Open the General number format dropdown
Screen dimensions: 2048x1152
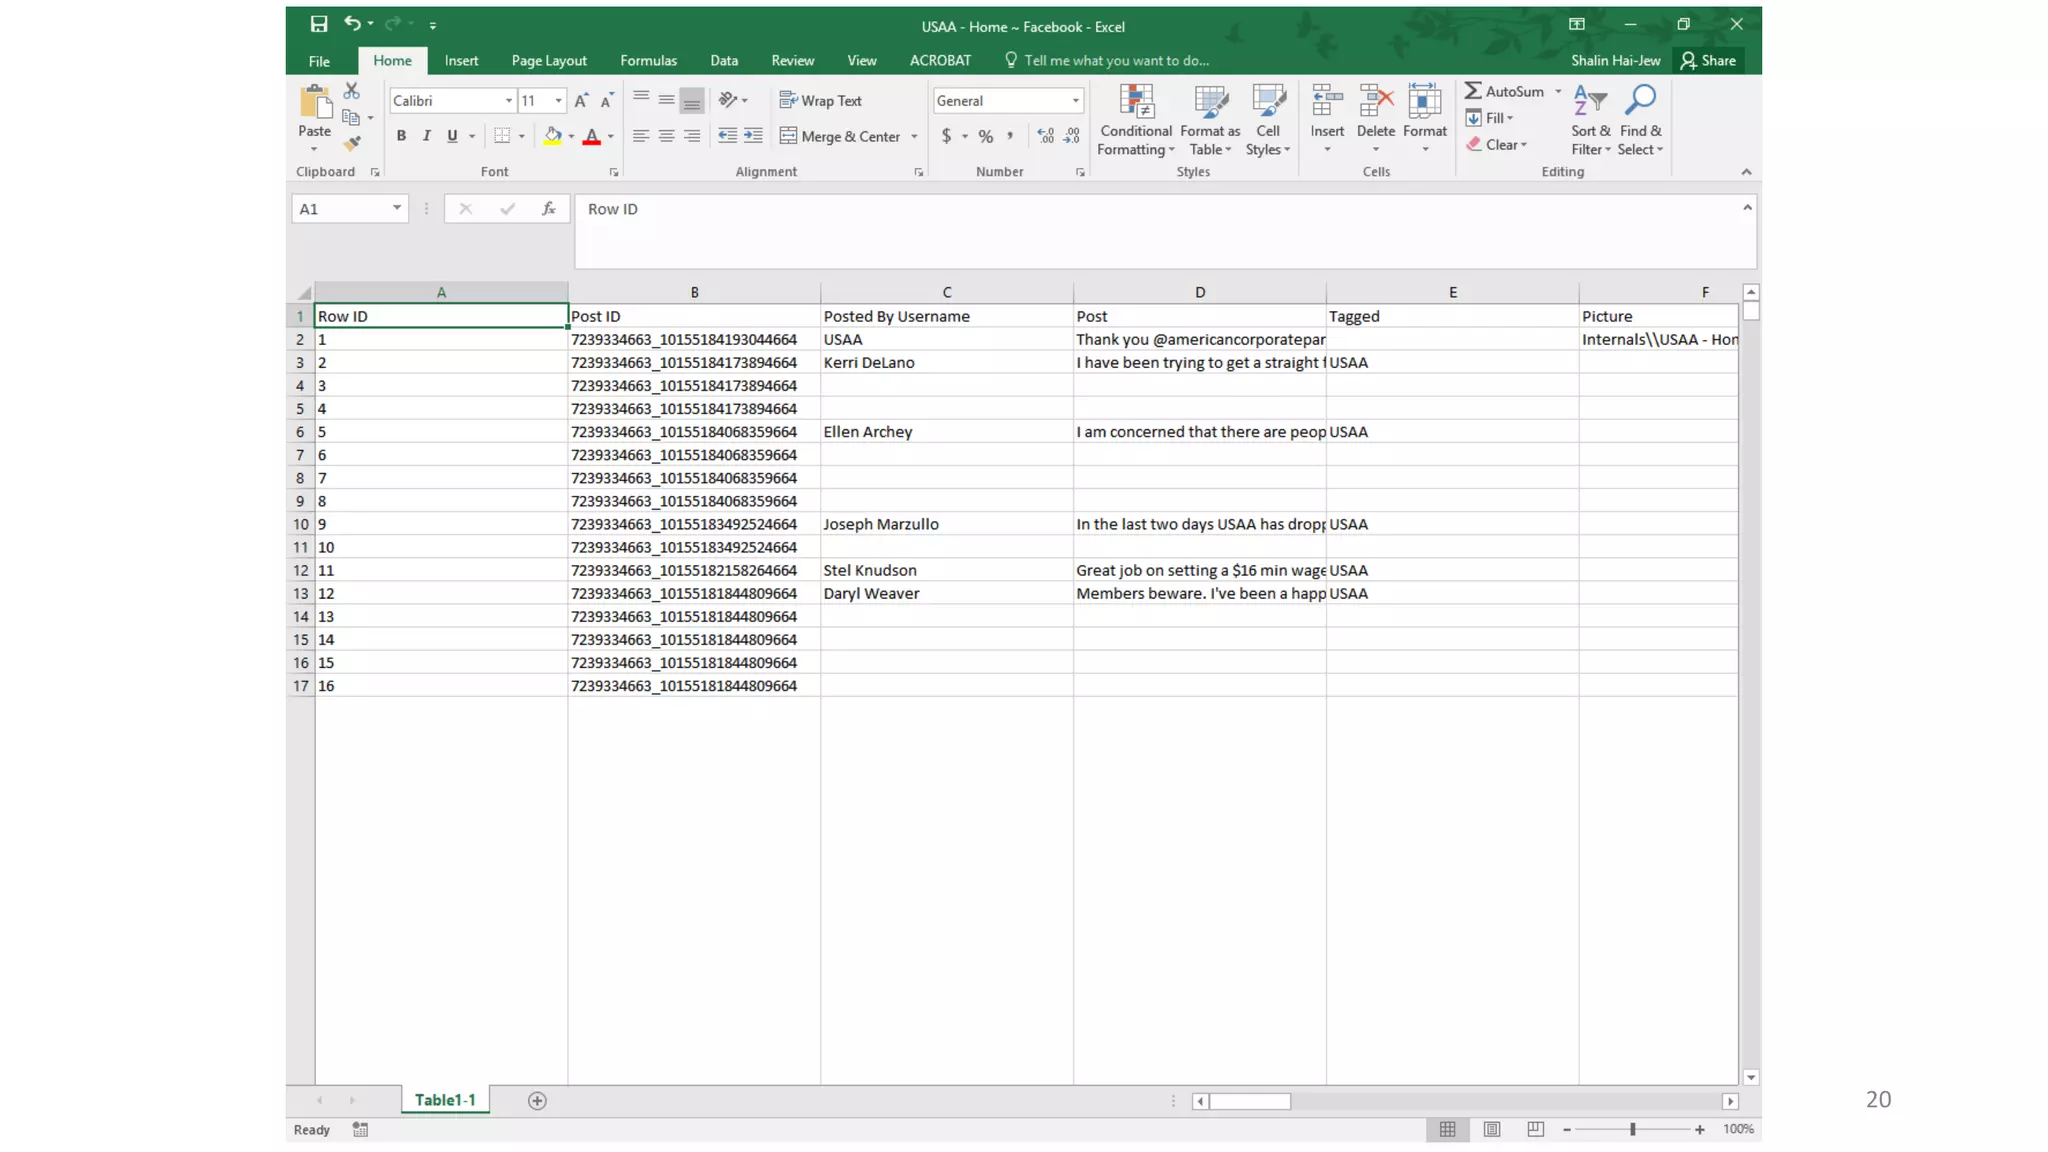coord(1075,100)
